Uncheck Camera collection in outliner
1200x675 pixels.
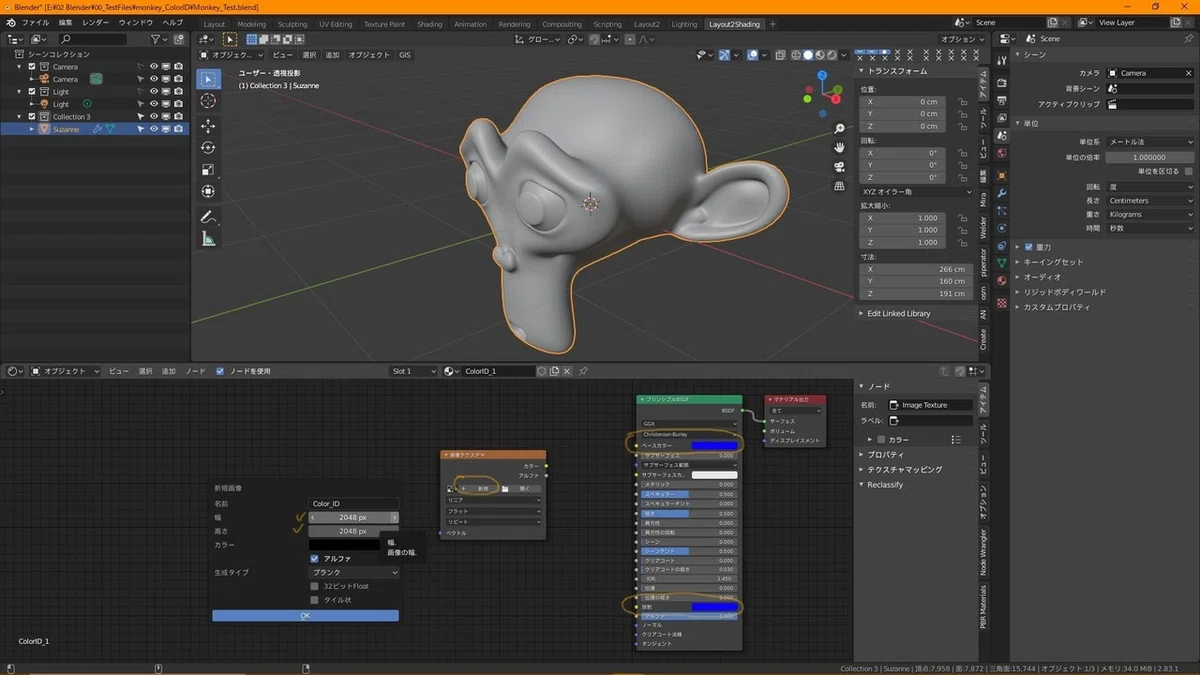pyautogui.click(x=32, y=67)
